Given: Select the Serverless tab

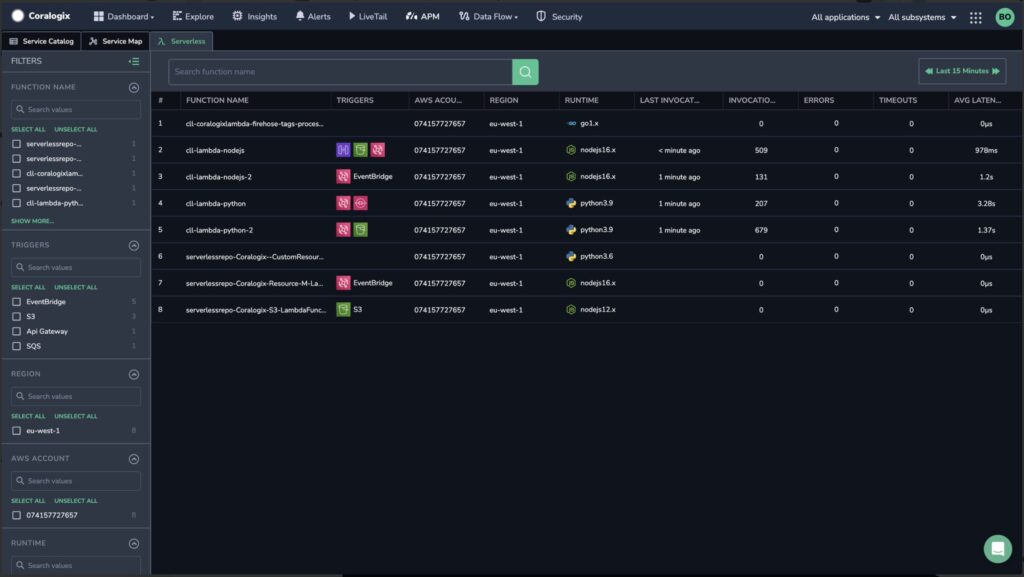Looking at the screenshot, I should coord(182,41).
